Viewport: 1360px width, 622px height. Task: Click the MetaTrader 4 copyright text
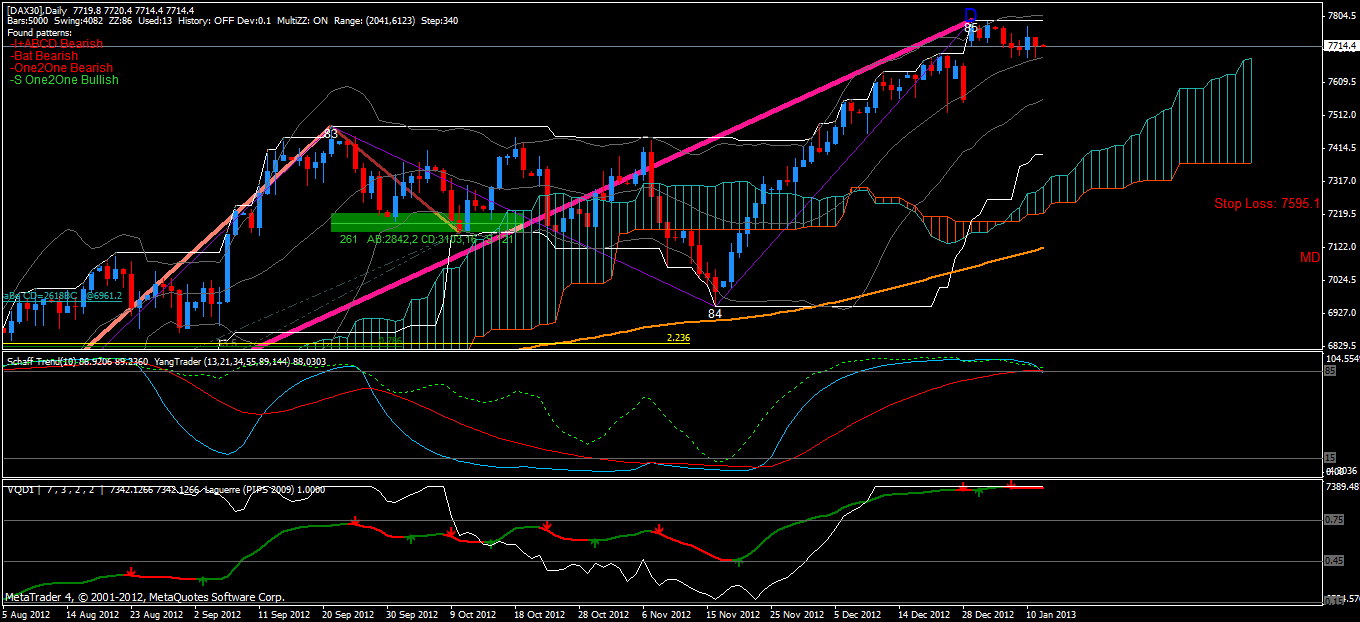tap(143, 596)
